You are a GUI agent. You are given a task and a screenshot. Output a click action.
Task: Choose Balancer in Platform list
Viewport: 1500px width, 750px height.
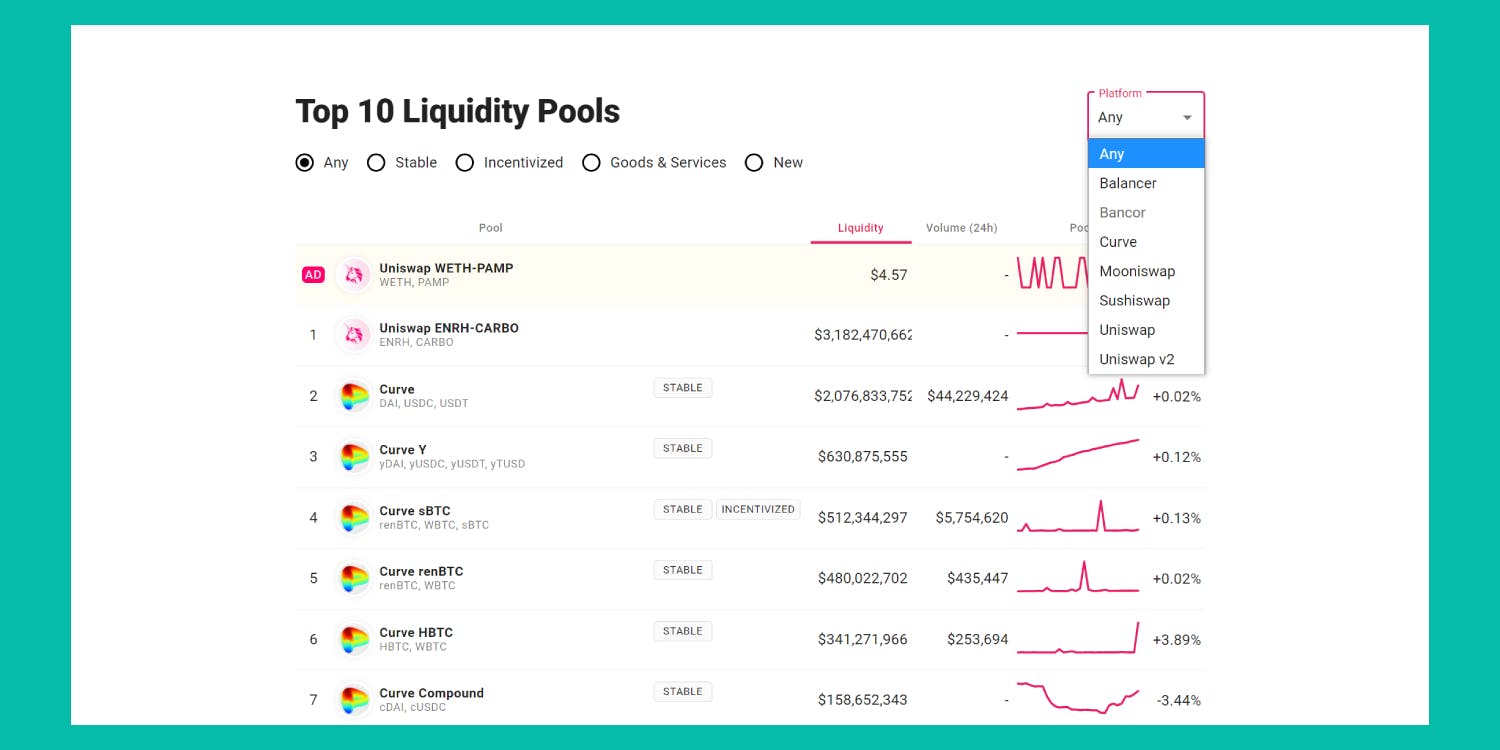tap(1146, 183)
